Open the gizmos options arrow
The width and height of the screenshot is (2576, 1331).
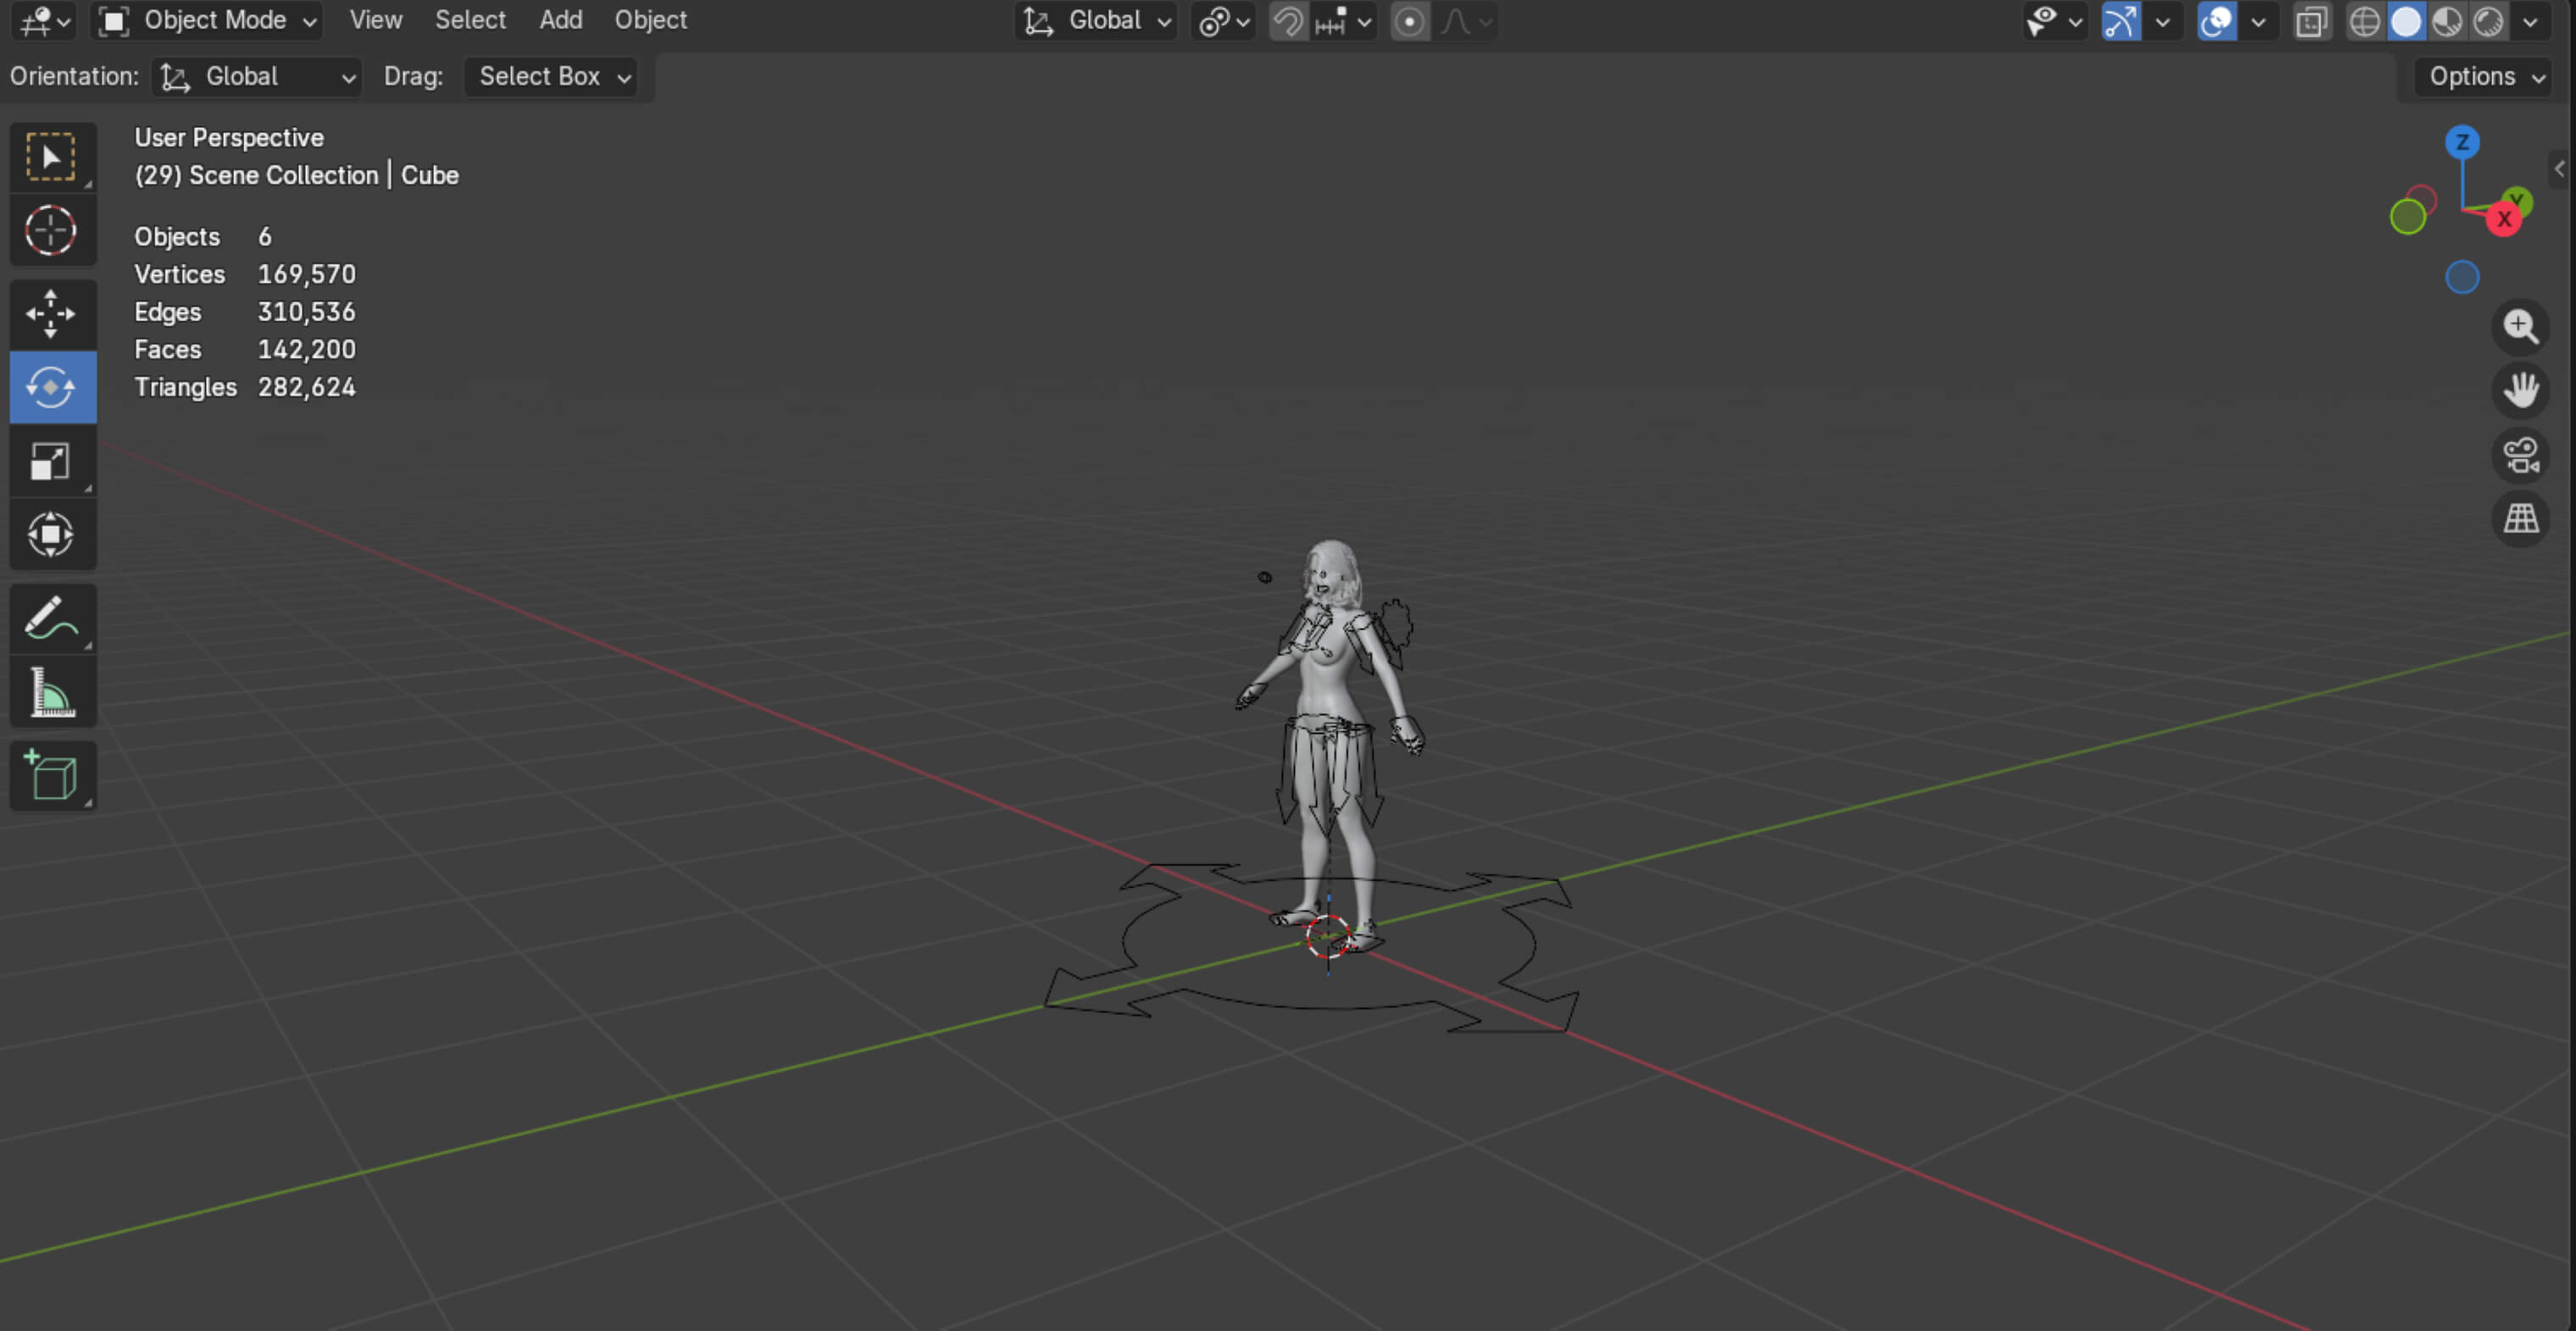(x=2162, y=21)
